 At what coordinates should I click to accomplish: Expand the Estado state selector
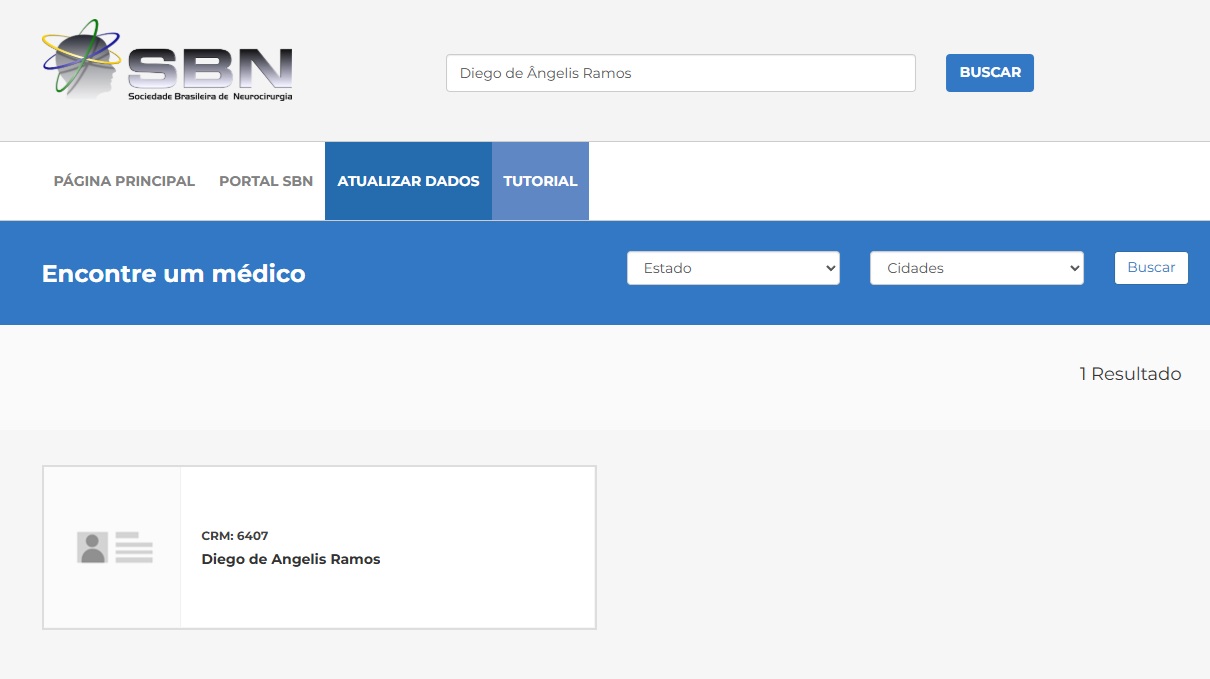(732, 268)
